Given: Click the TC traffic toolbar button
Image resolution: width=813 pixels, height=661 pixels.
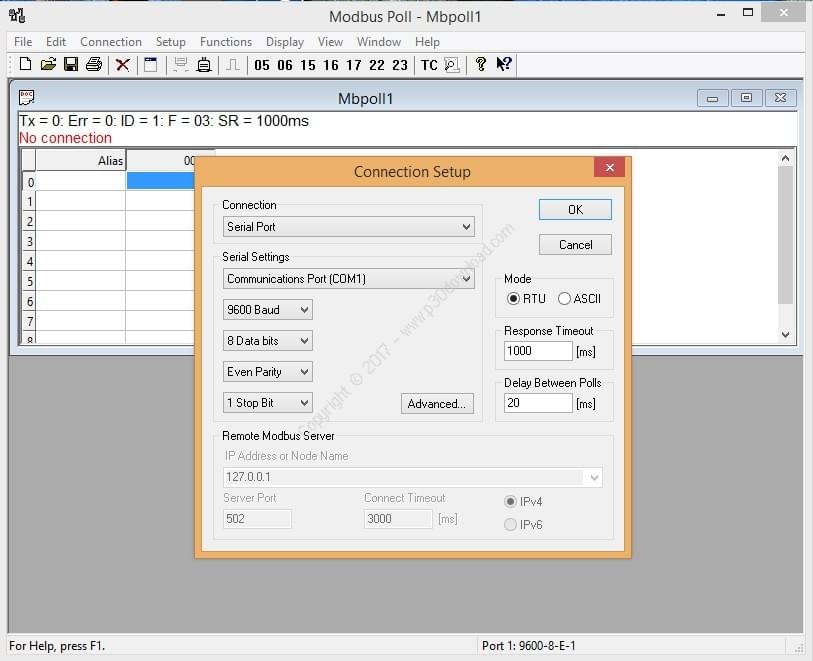Looking at the screenshot, I should pyautogui.click(x=429, y=65).
